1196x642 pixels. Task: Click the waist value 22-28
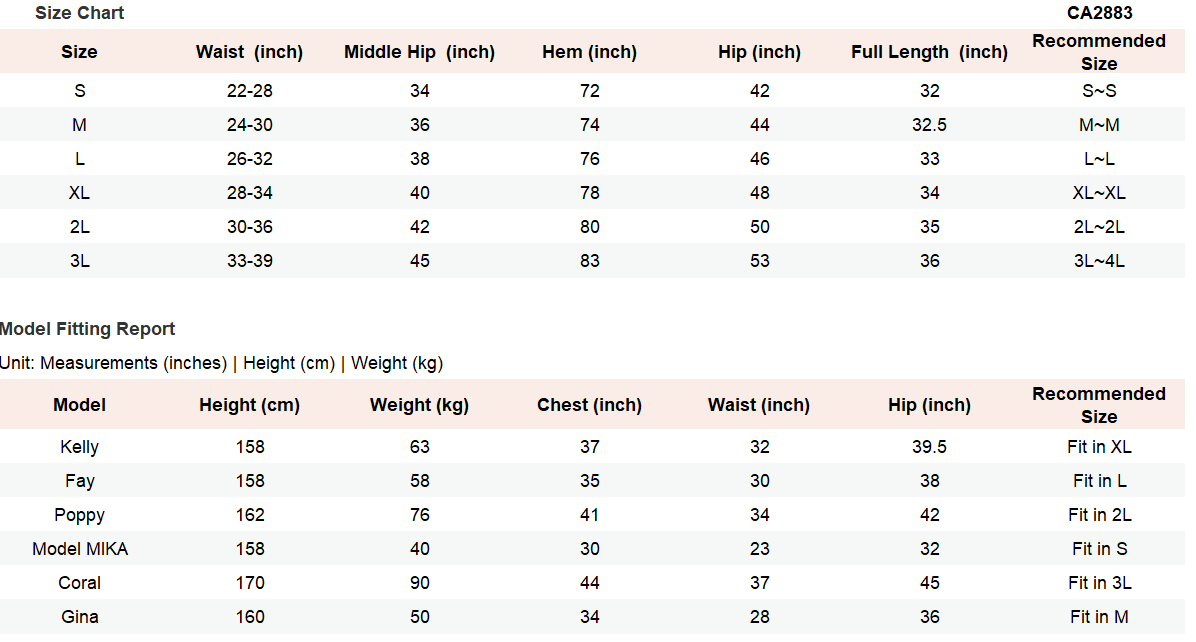point(250,91)
